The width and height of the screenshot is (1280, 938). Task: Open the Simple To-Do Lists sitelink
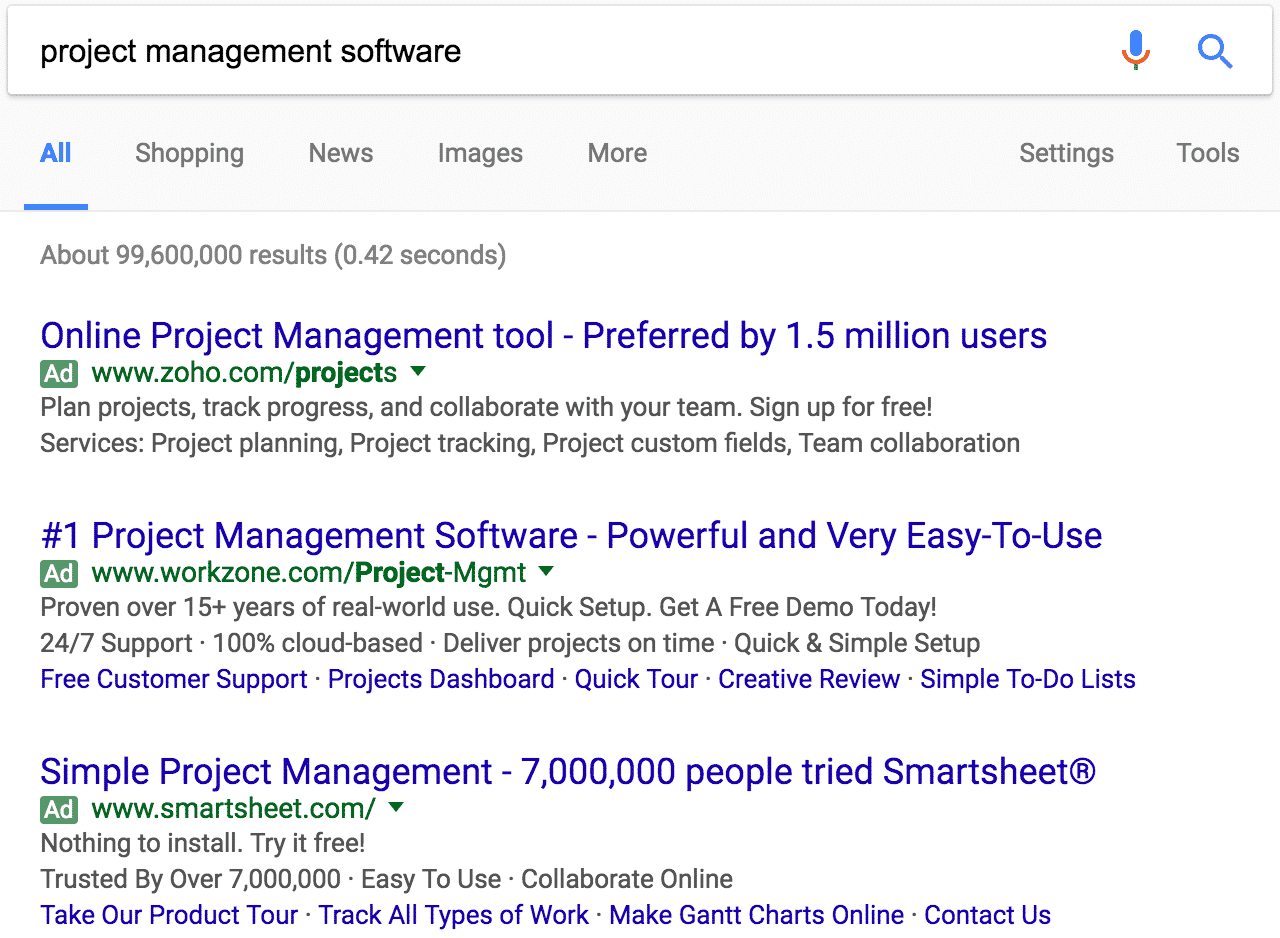1028,679
